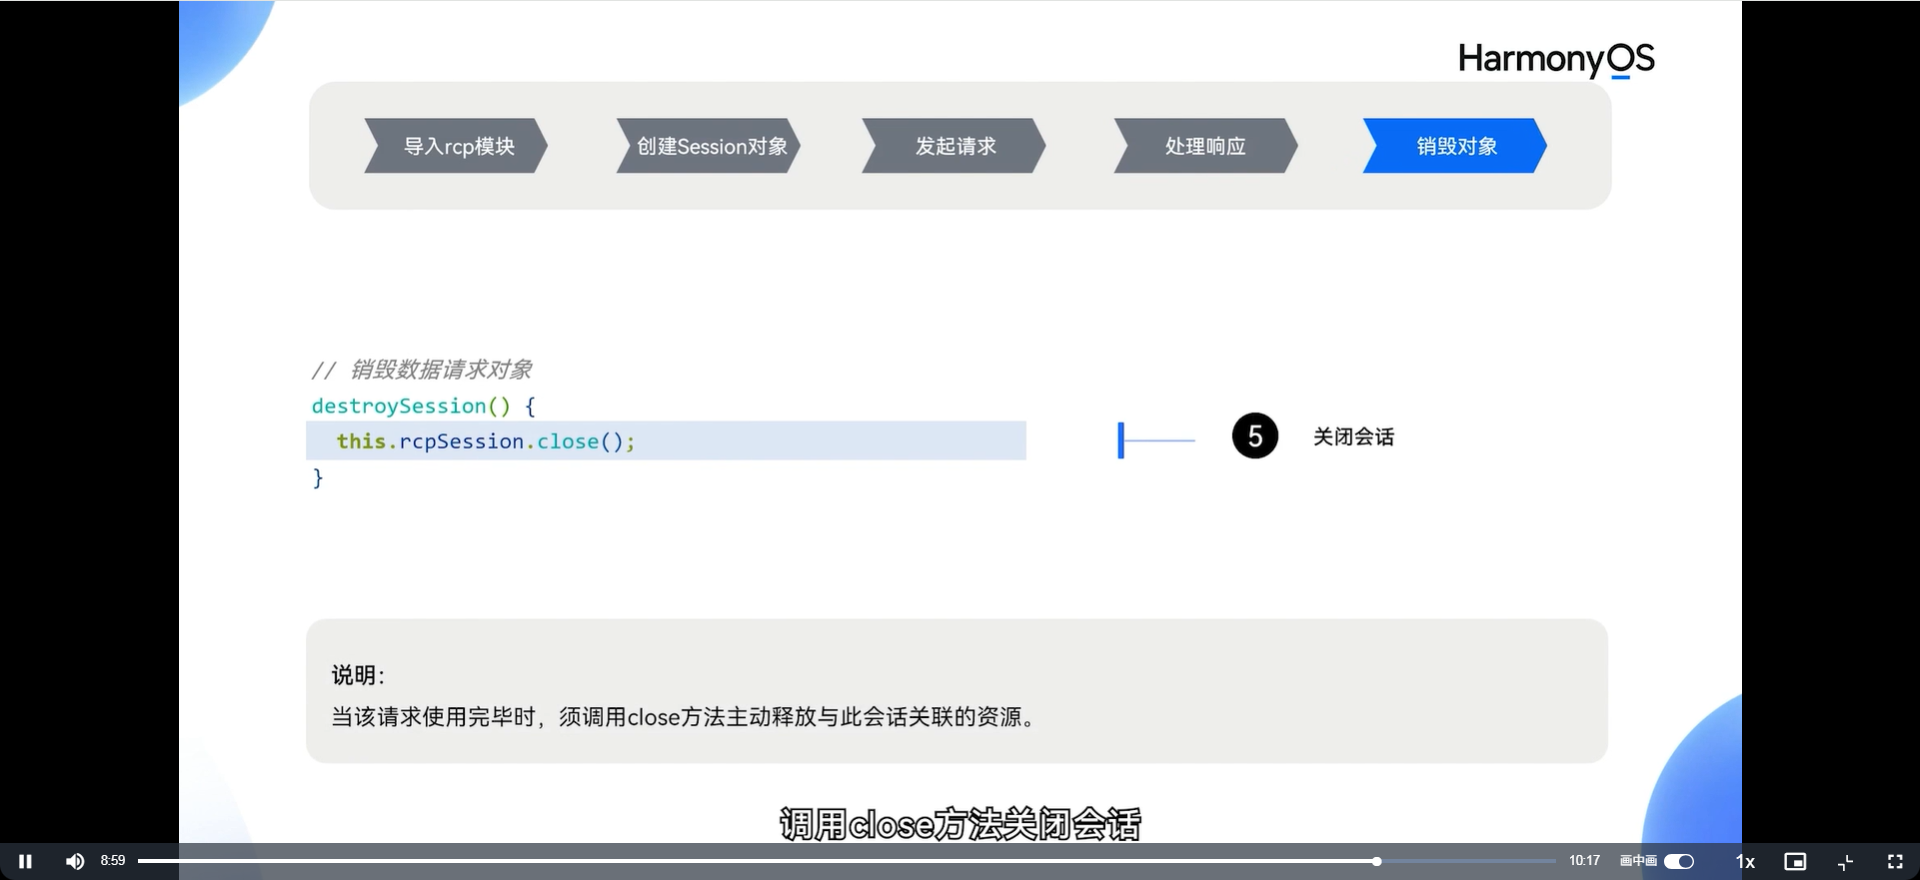This screenshot has height=880, width=1920.
Task: Click the 说明 heading text
Action: pos(358,675)
